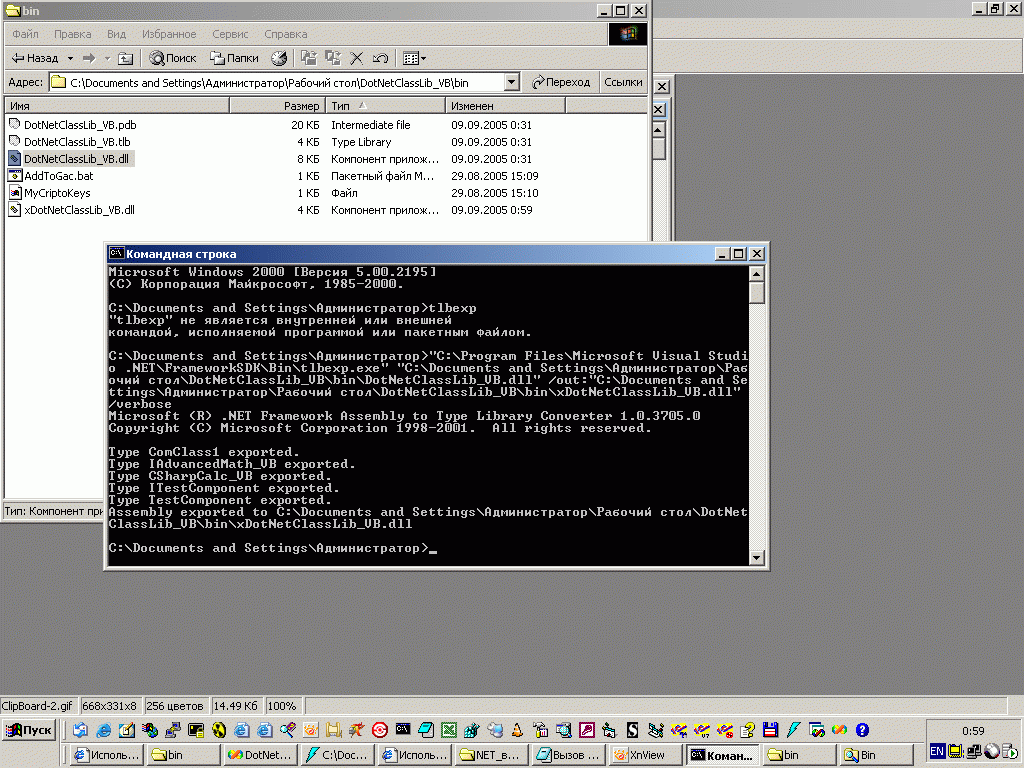Click the Copy To folder icon
This screenshot has height=768, width=1024.
click(333, 58)
